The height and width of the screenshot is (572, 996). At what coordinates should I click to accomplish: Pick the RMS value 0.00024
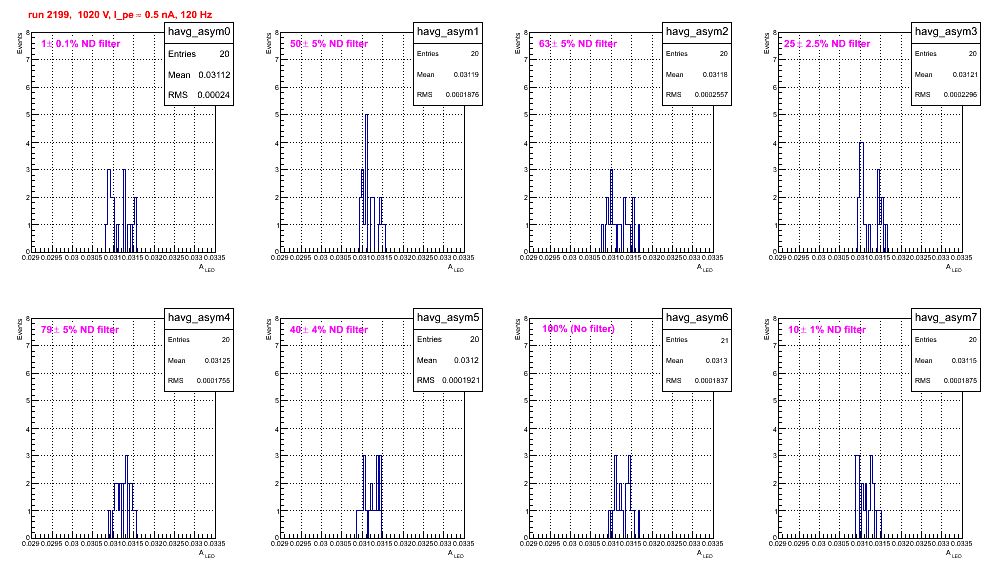pos(214,95)
